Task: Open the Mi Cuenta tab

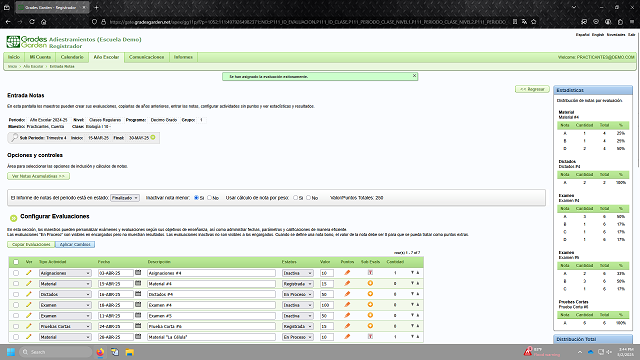Action: coord(40,57)
